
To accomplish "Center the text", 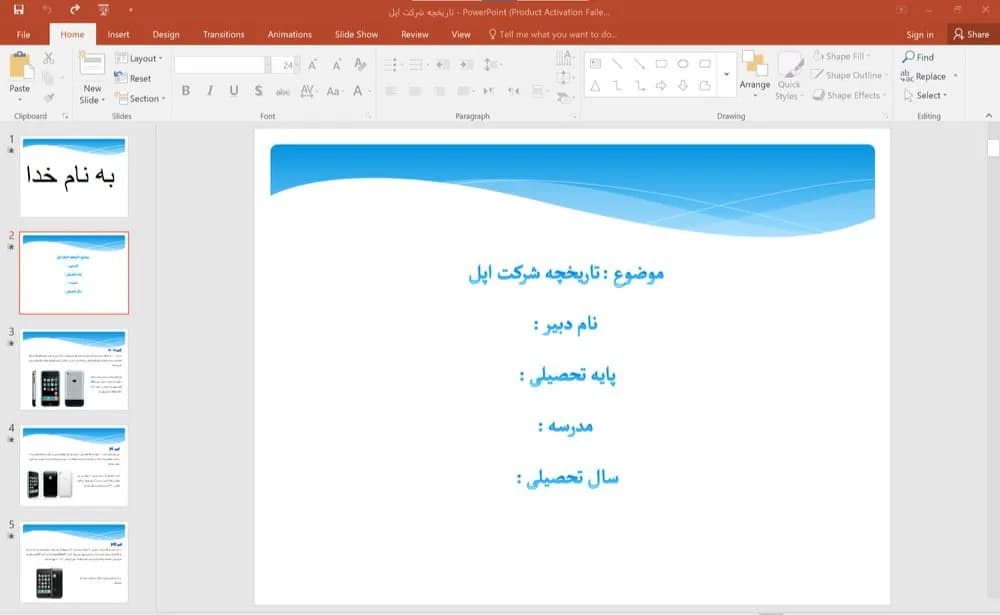I will point(415,91).
